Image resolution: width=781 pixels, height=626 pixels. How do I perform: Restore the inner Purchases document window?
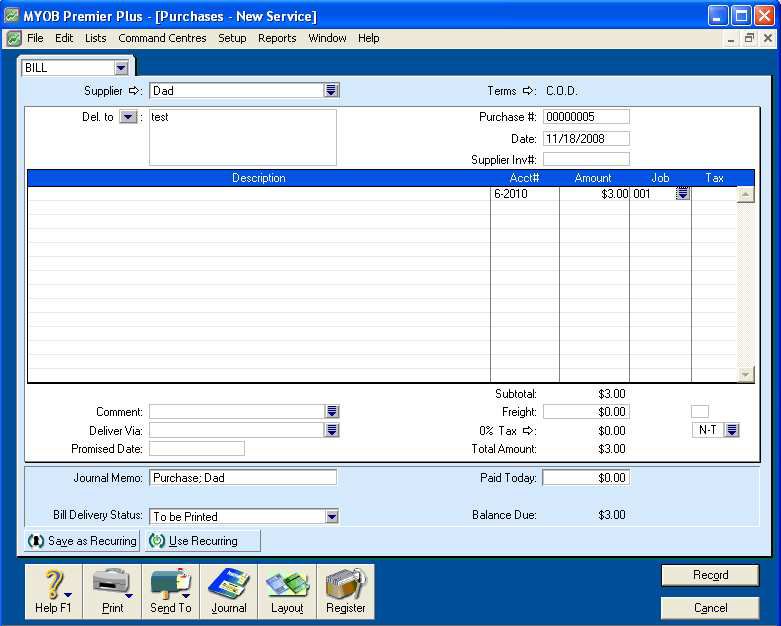coord(749,38)
